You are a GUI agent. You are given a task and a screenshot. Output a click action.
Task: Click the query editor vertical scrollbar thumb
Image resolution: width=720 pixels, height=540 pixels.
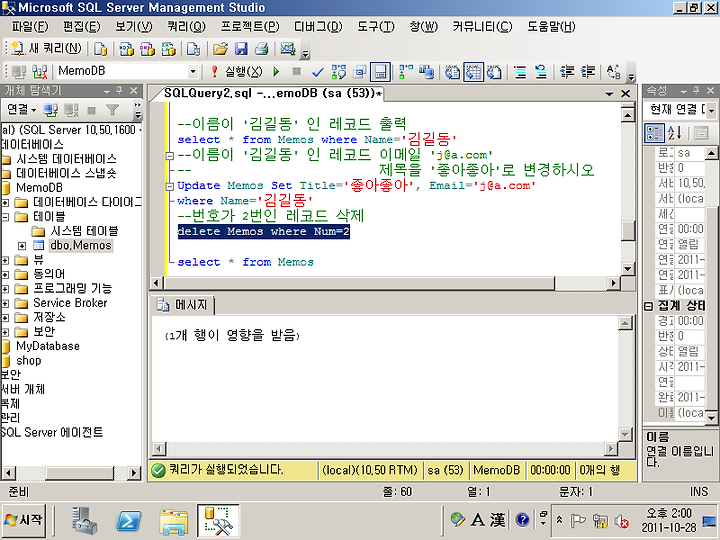[627, 231]
